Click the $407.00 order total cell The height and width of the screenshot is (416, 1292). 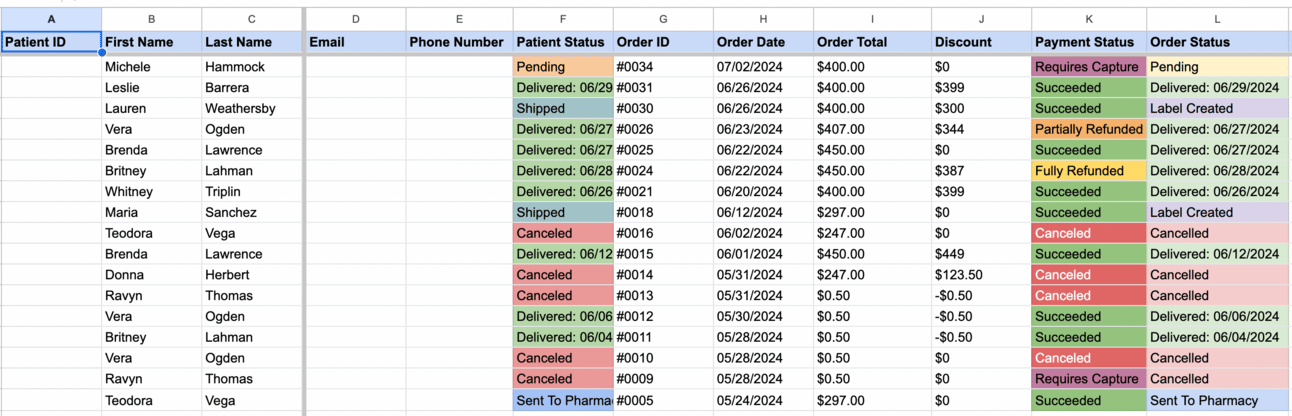click(x=871, y=129)
